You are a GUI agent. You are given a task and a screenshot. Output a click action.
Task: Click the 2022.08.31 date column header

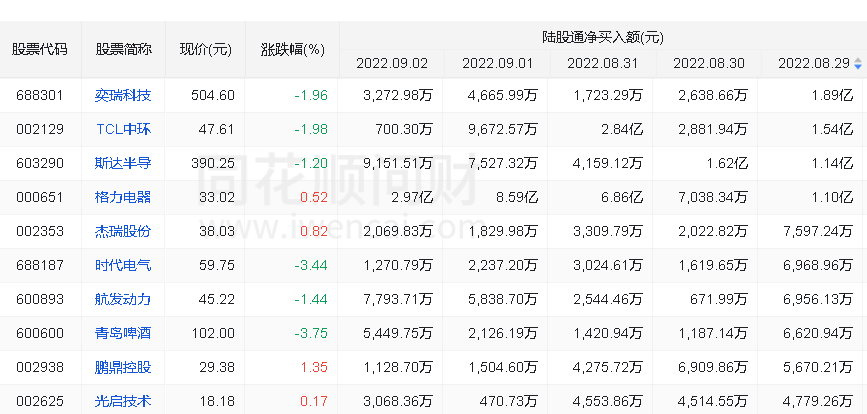603,63
